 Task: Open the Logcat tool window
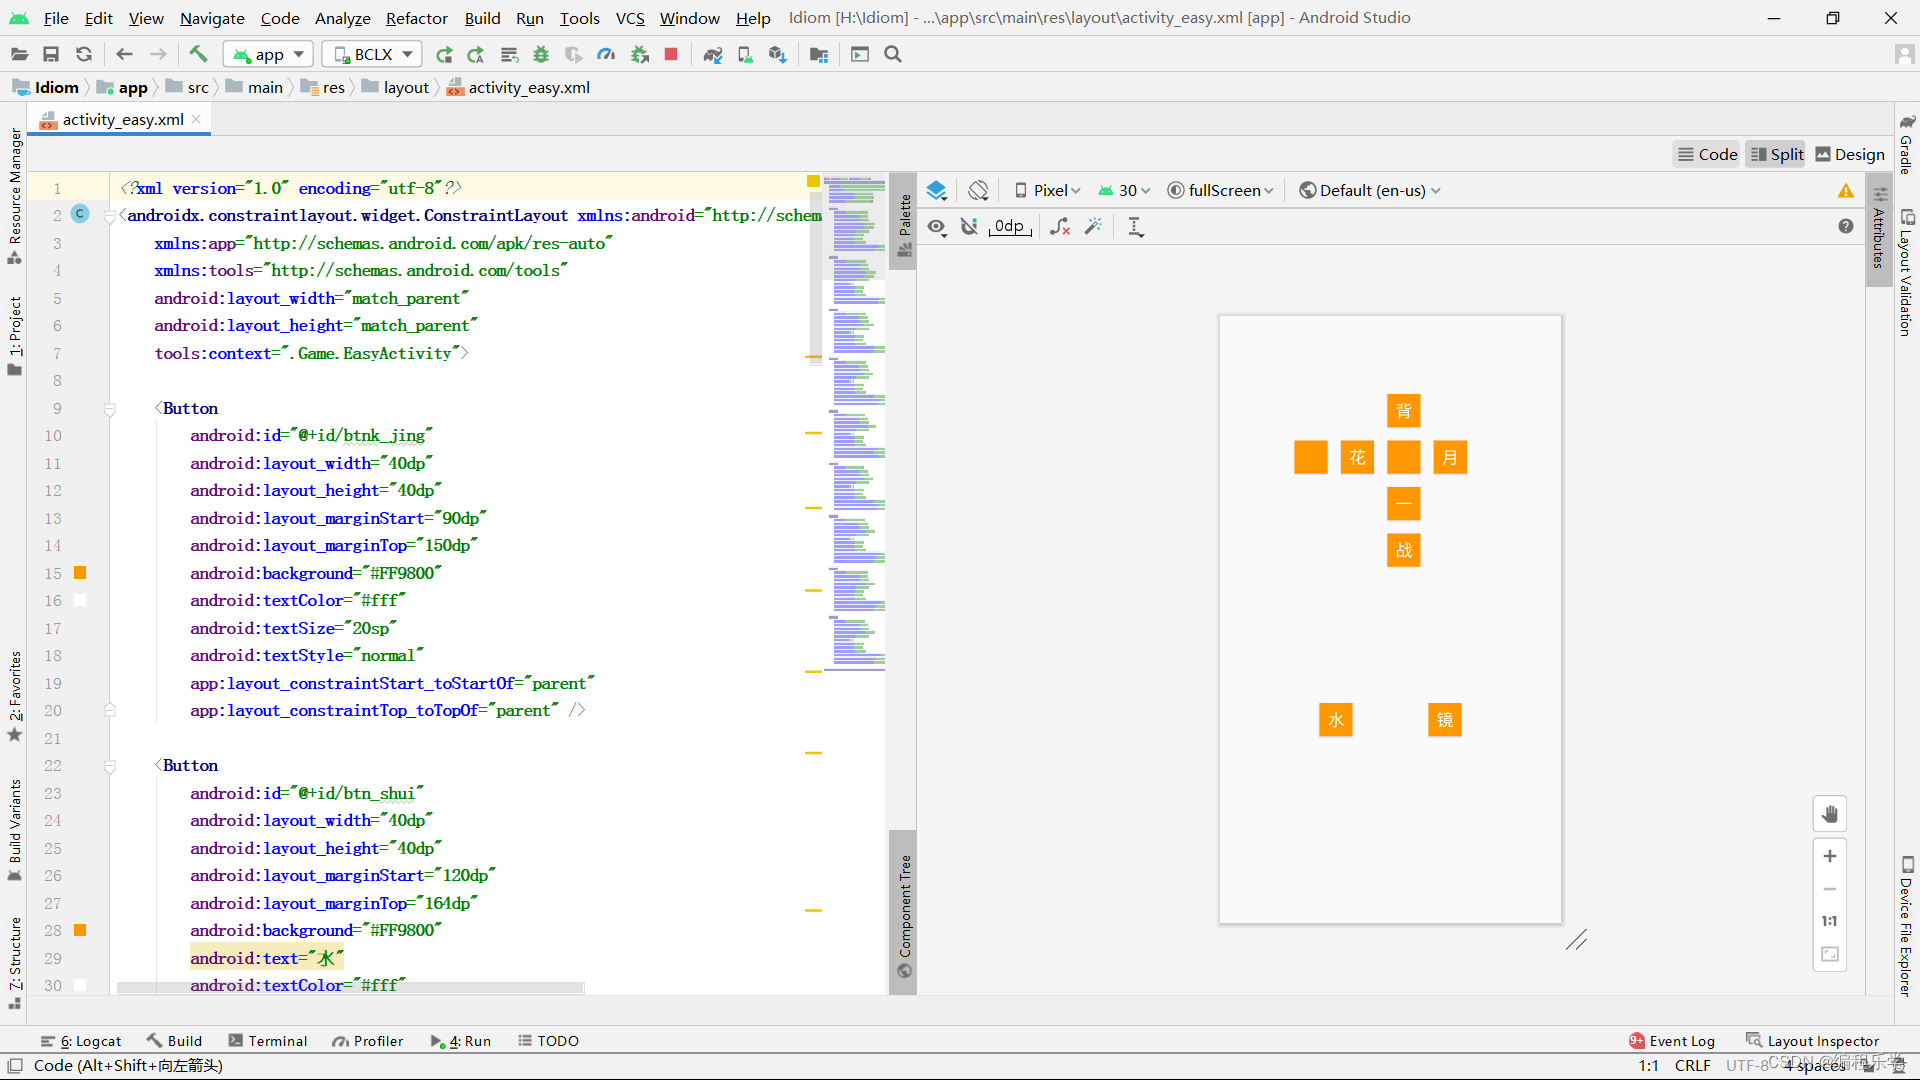pos(81,1041)
